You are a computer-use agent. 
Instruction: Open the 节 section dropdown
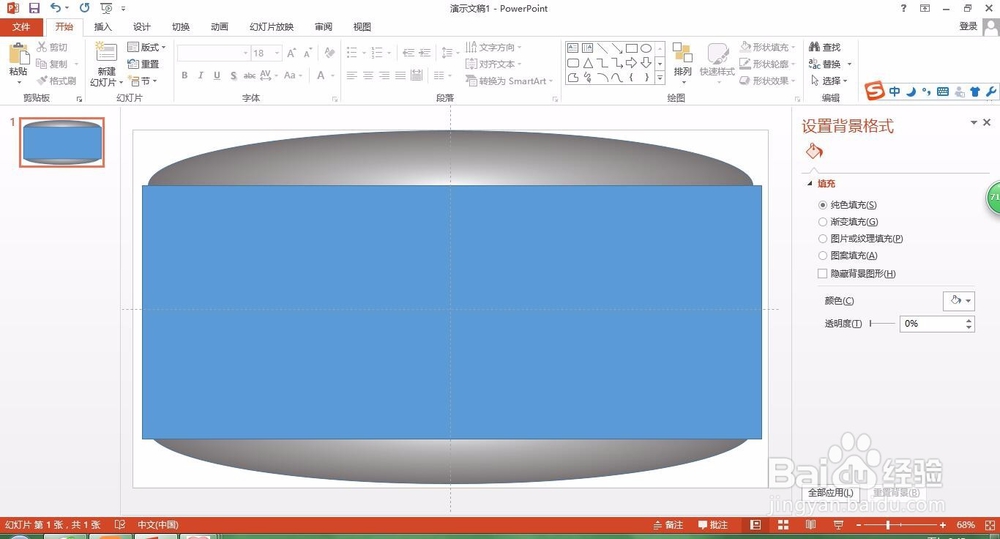pyautogui.click(x=143, y=81)
